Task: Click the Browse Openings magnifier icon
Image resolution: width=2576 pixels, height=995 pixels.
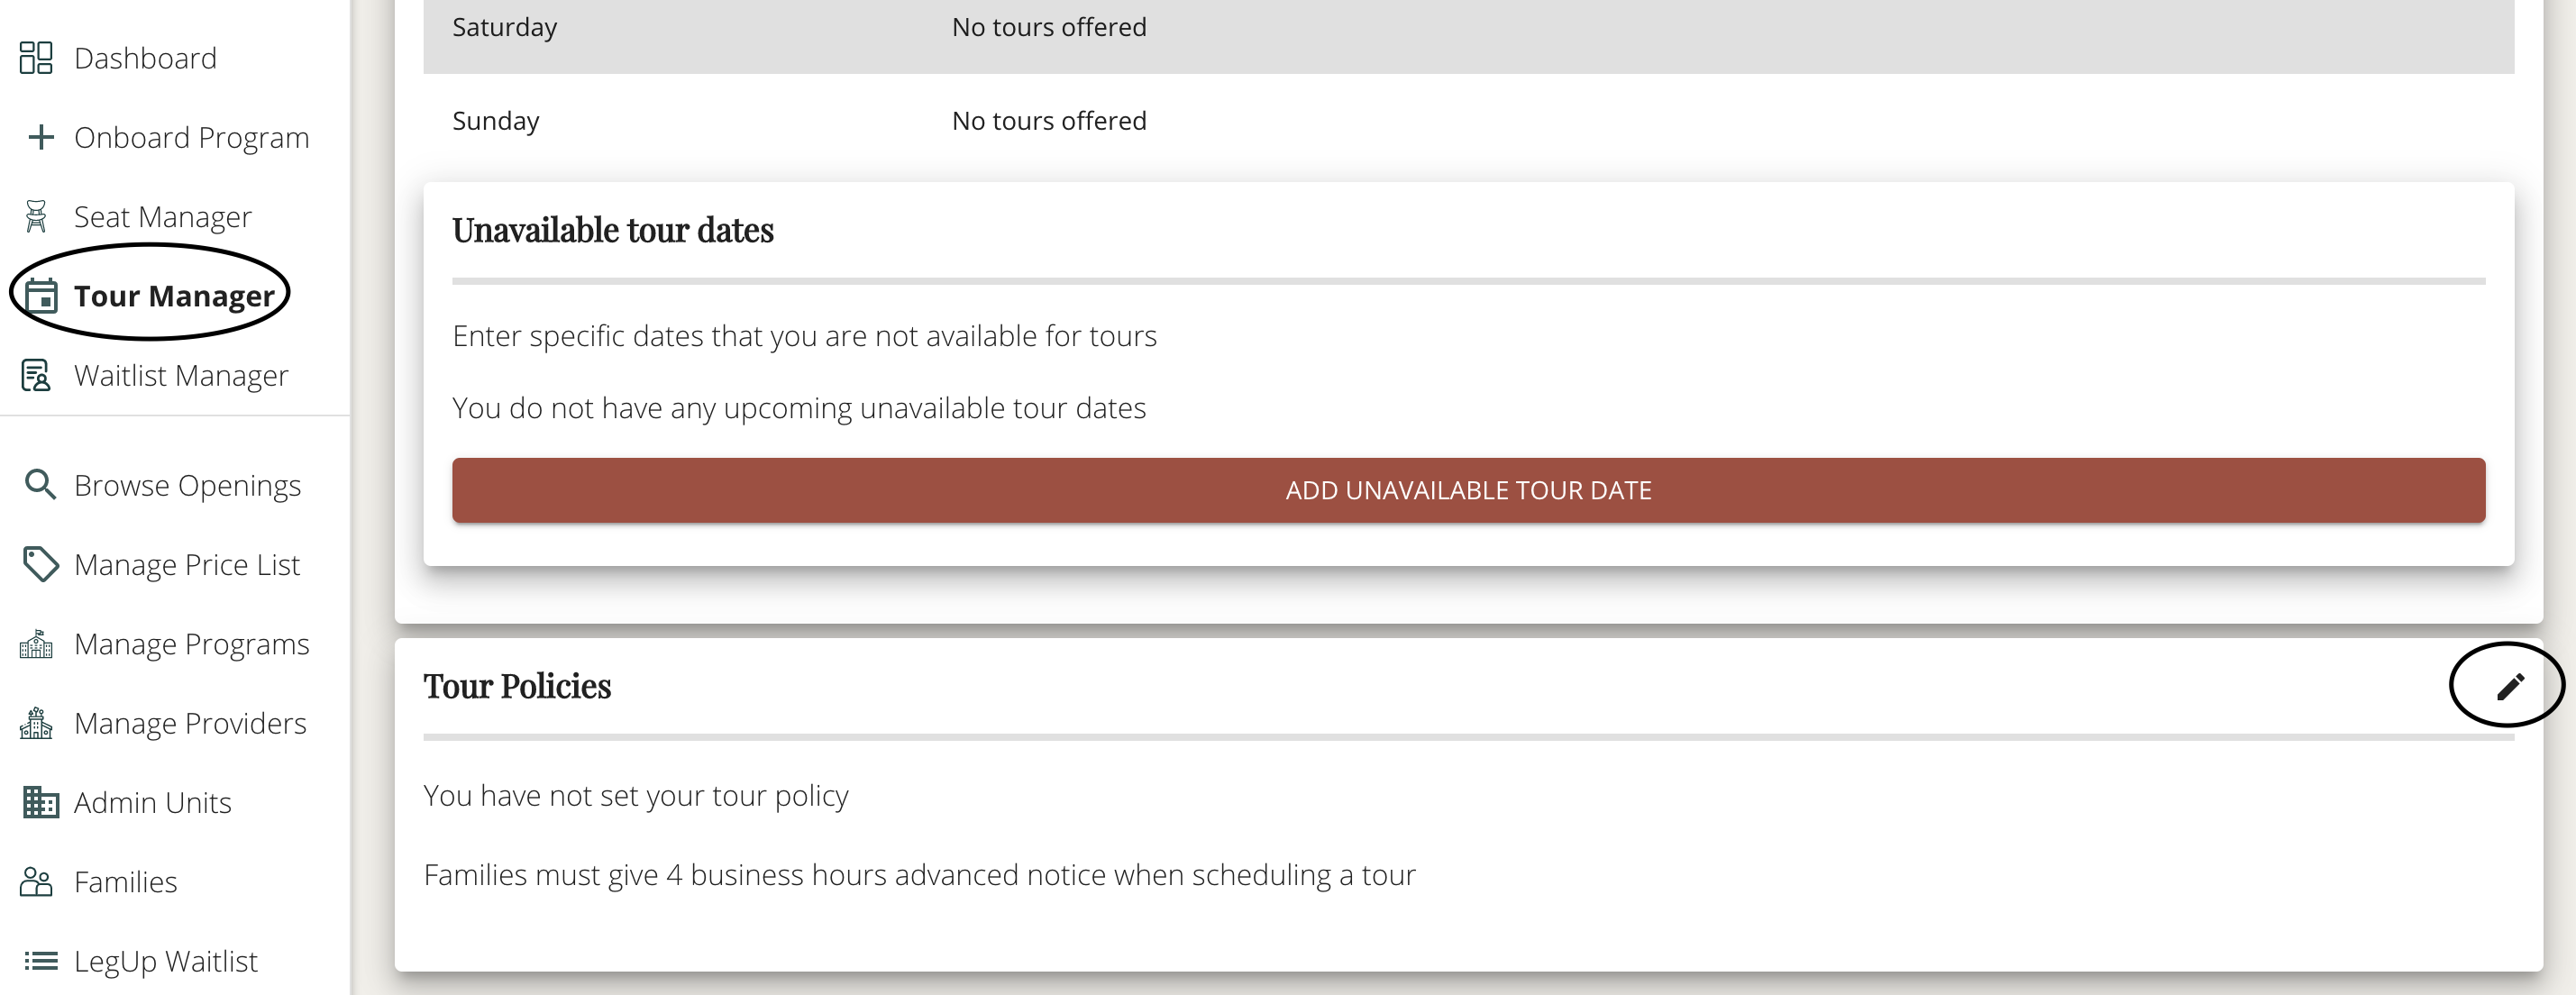Action: coord(40,484)
